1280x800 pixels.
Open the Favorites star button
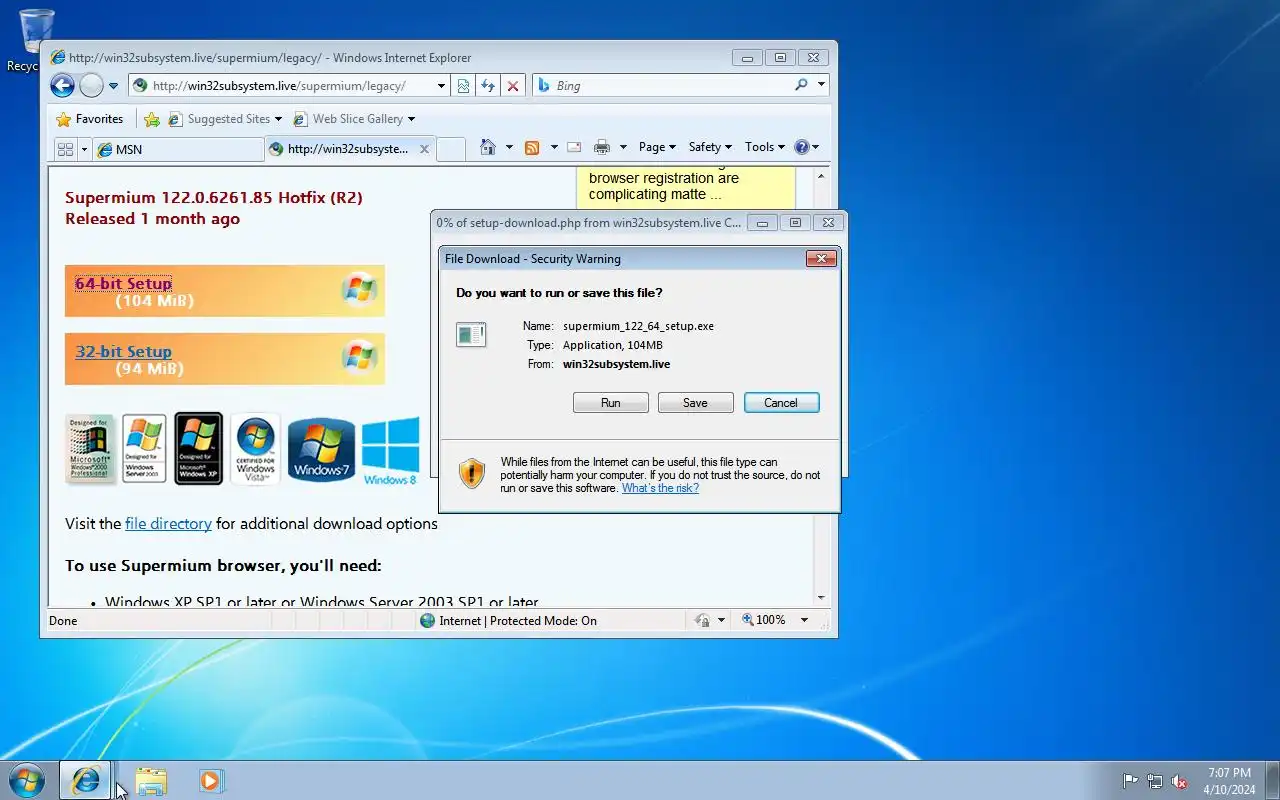point(90,119)
